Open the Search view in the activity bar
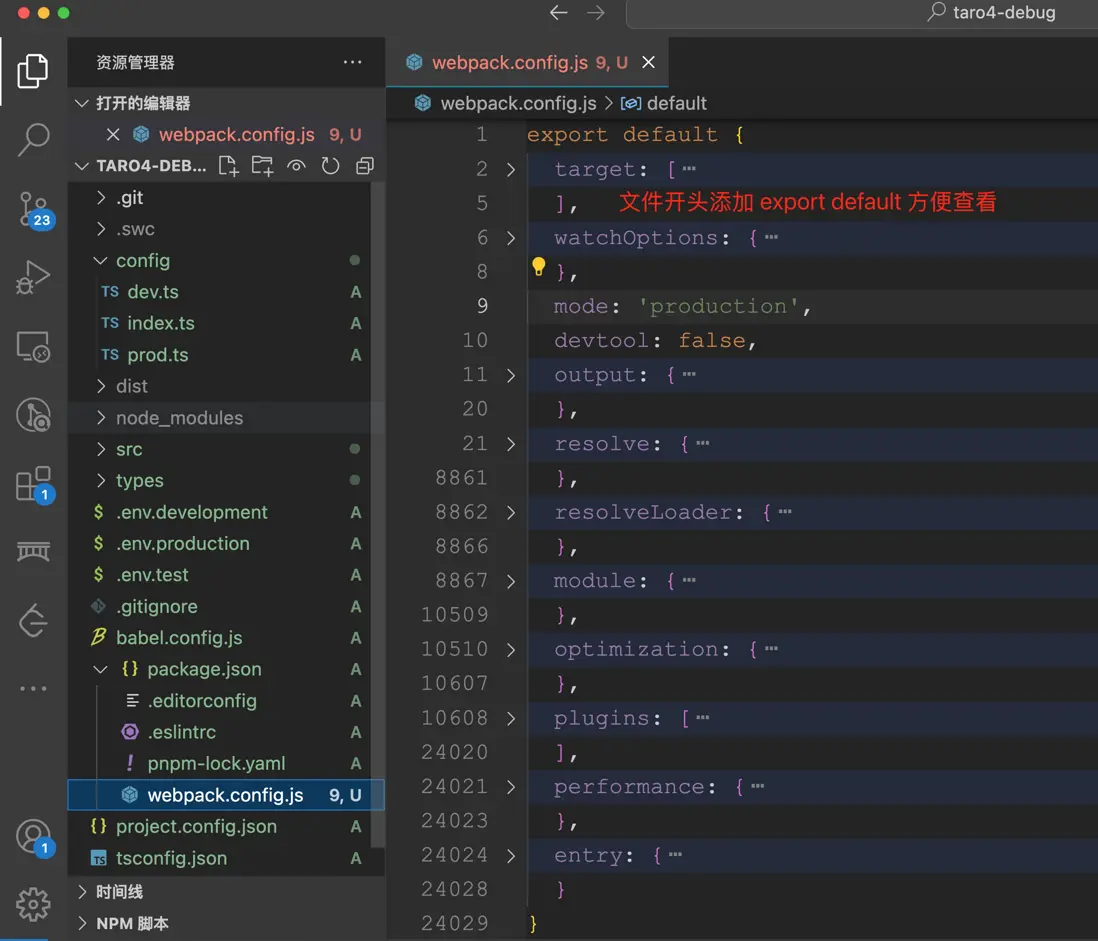Image resolution: width=1098 pixels, height=941 pixels. point(33,139)
